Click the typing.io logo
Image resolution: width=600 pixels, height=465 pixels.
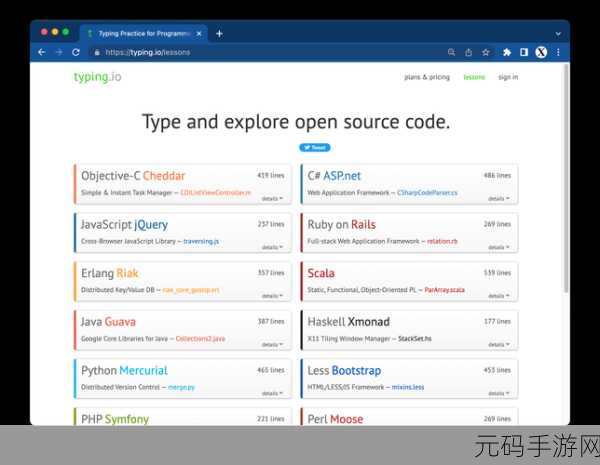coord(97,77)
